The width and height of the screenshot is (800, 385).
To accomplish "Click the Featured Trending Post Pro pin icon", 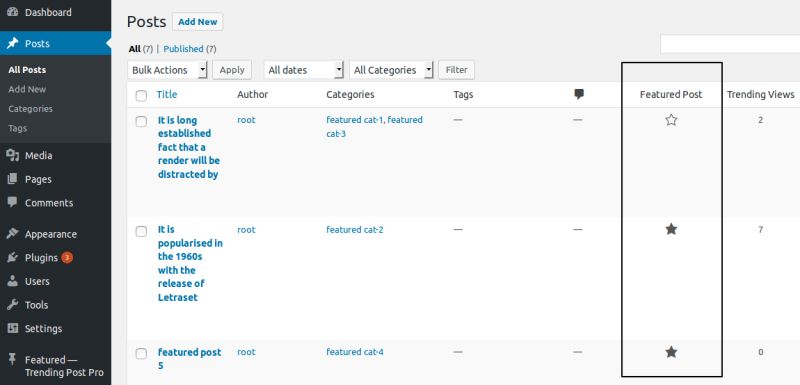I will pos(12,360).
